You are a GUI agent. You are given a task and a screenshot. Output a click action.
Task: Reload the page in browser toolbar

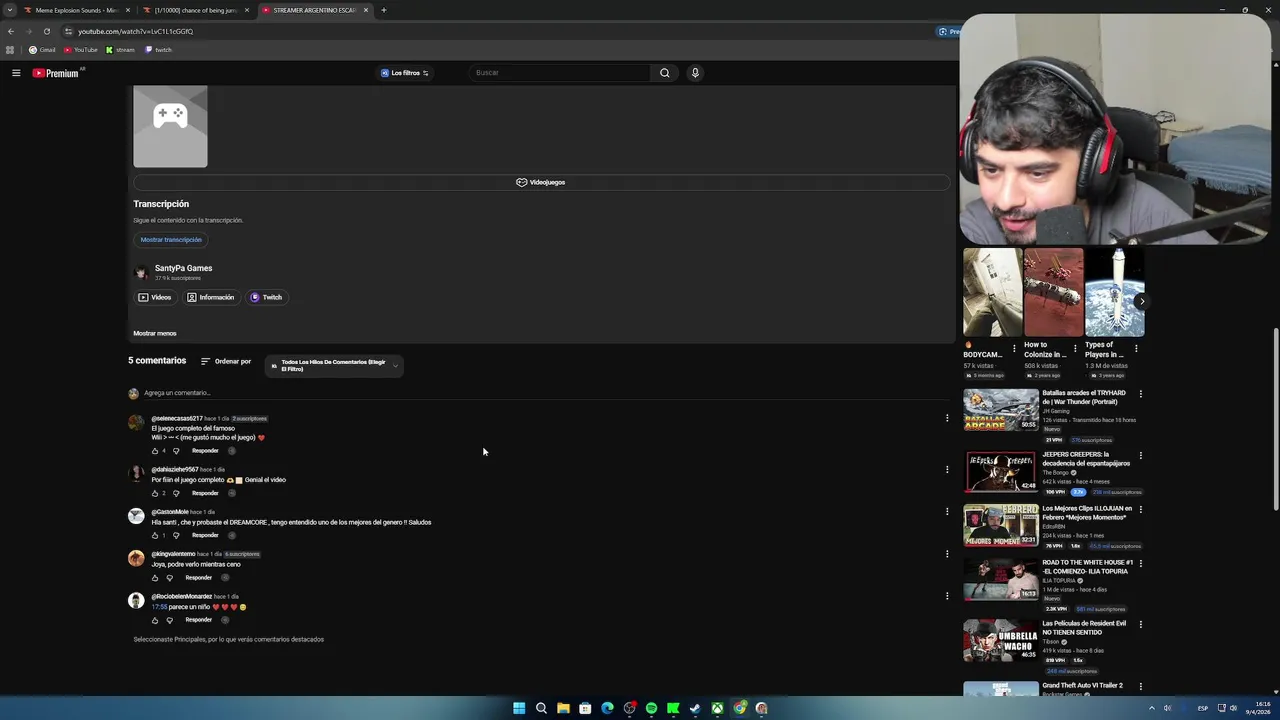(x=46, y=31)
